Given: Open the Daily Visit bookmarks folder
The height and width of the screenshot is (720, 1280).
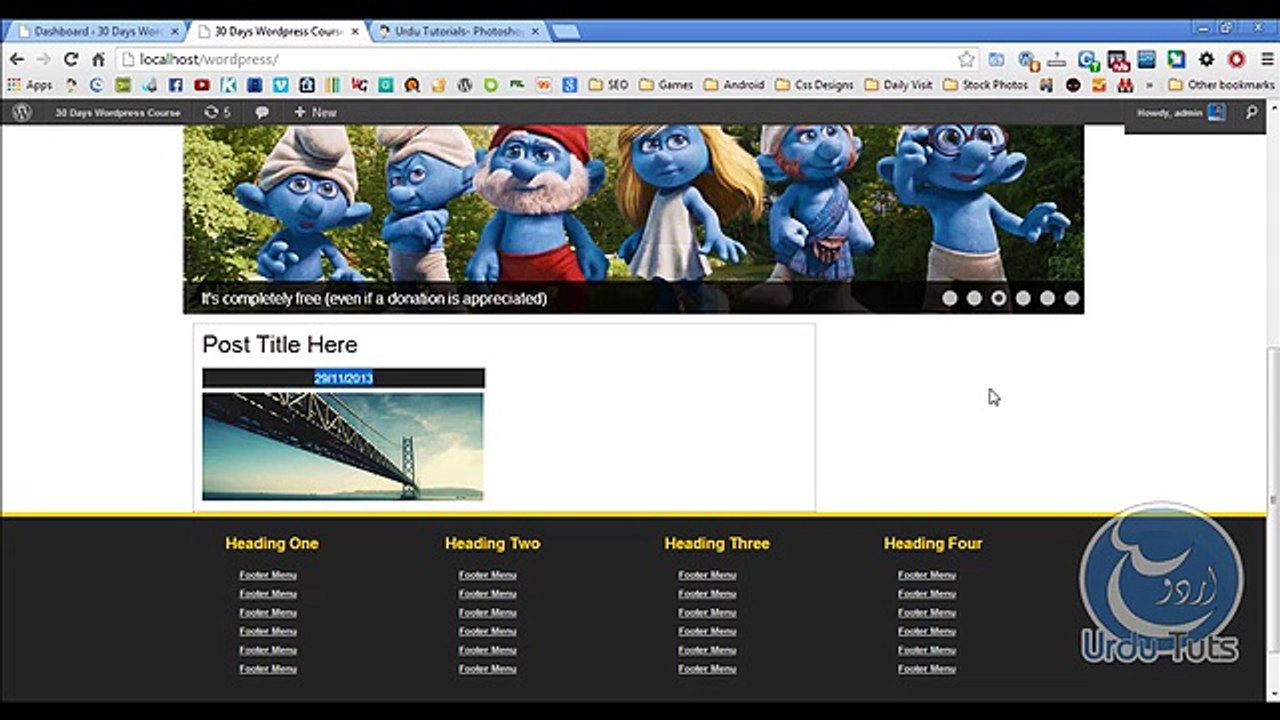Looking at the screenshot, I should point(898,85).
